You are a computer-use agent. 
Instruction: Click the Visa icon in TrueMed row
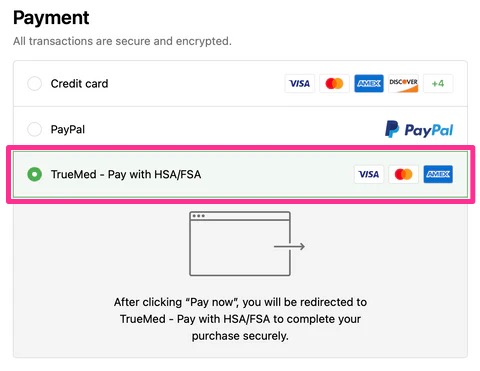pyautogui.click(x=369, y=174)
